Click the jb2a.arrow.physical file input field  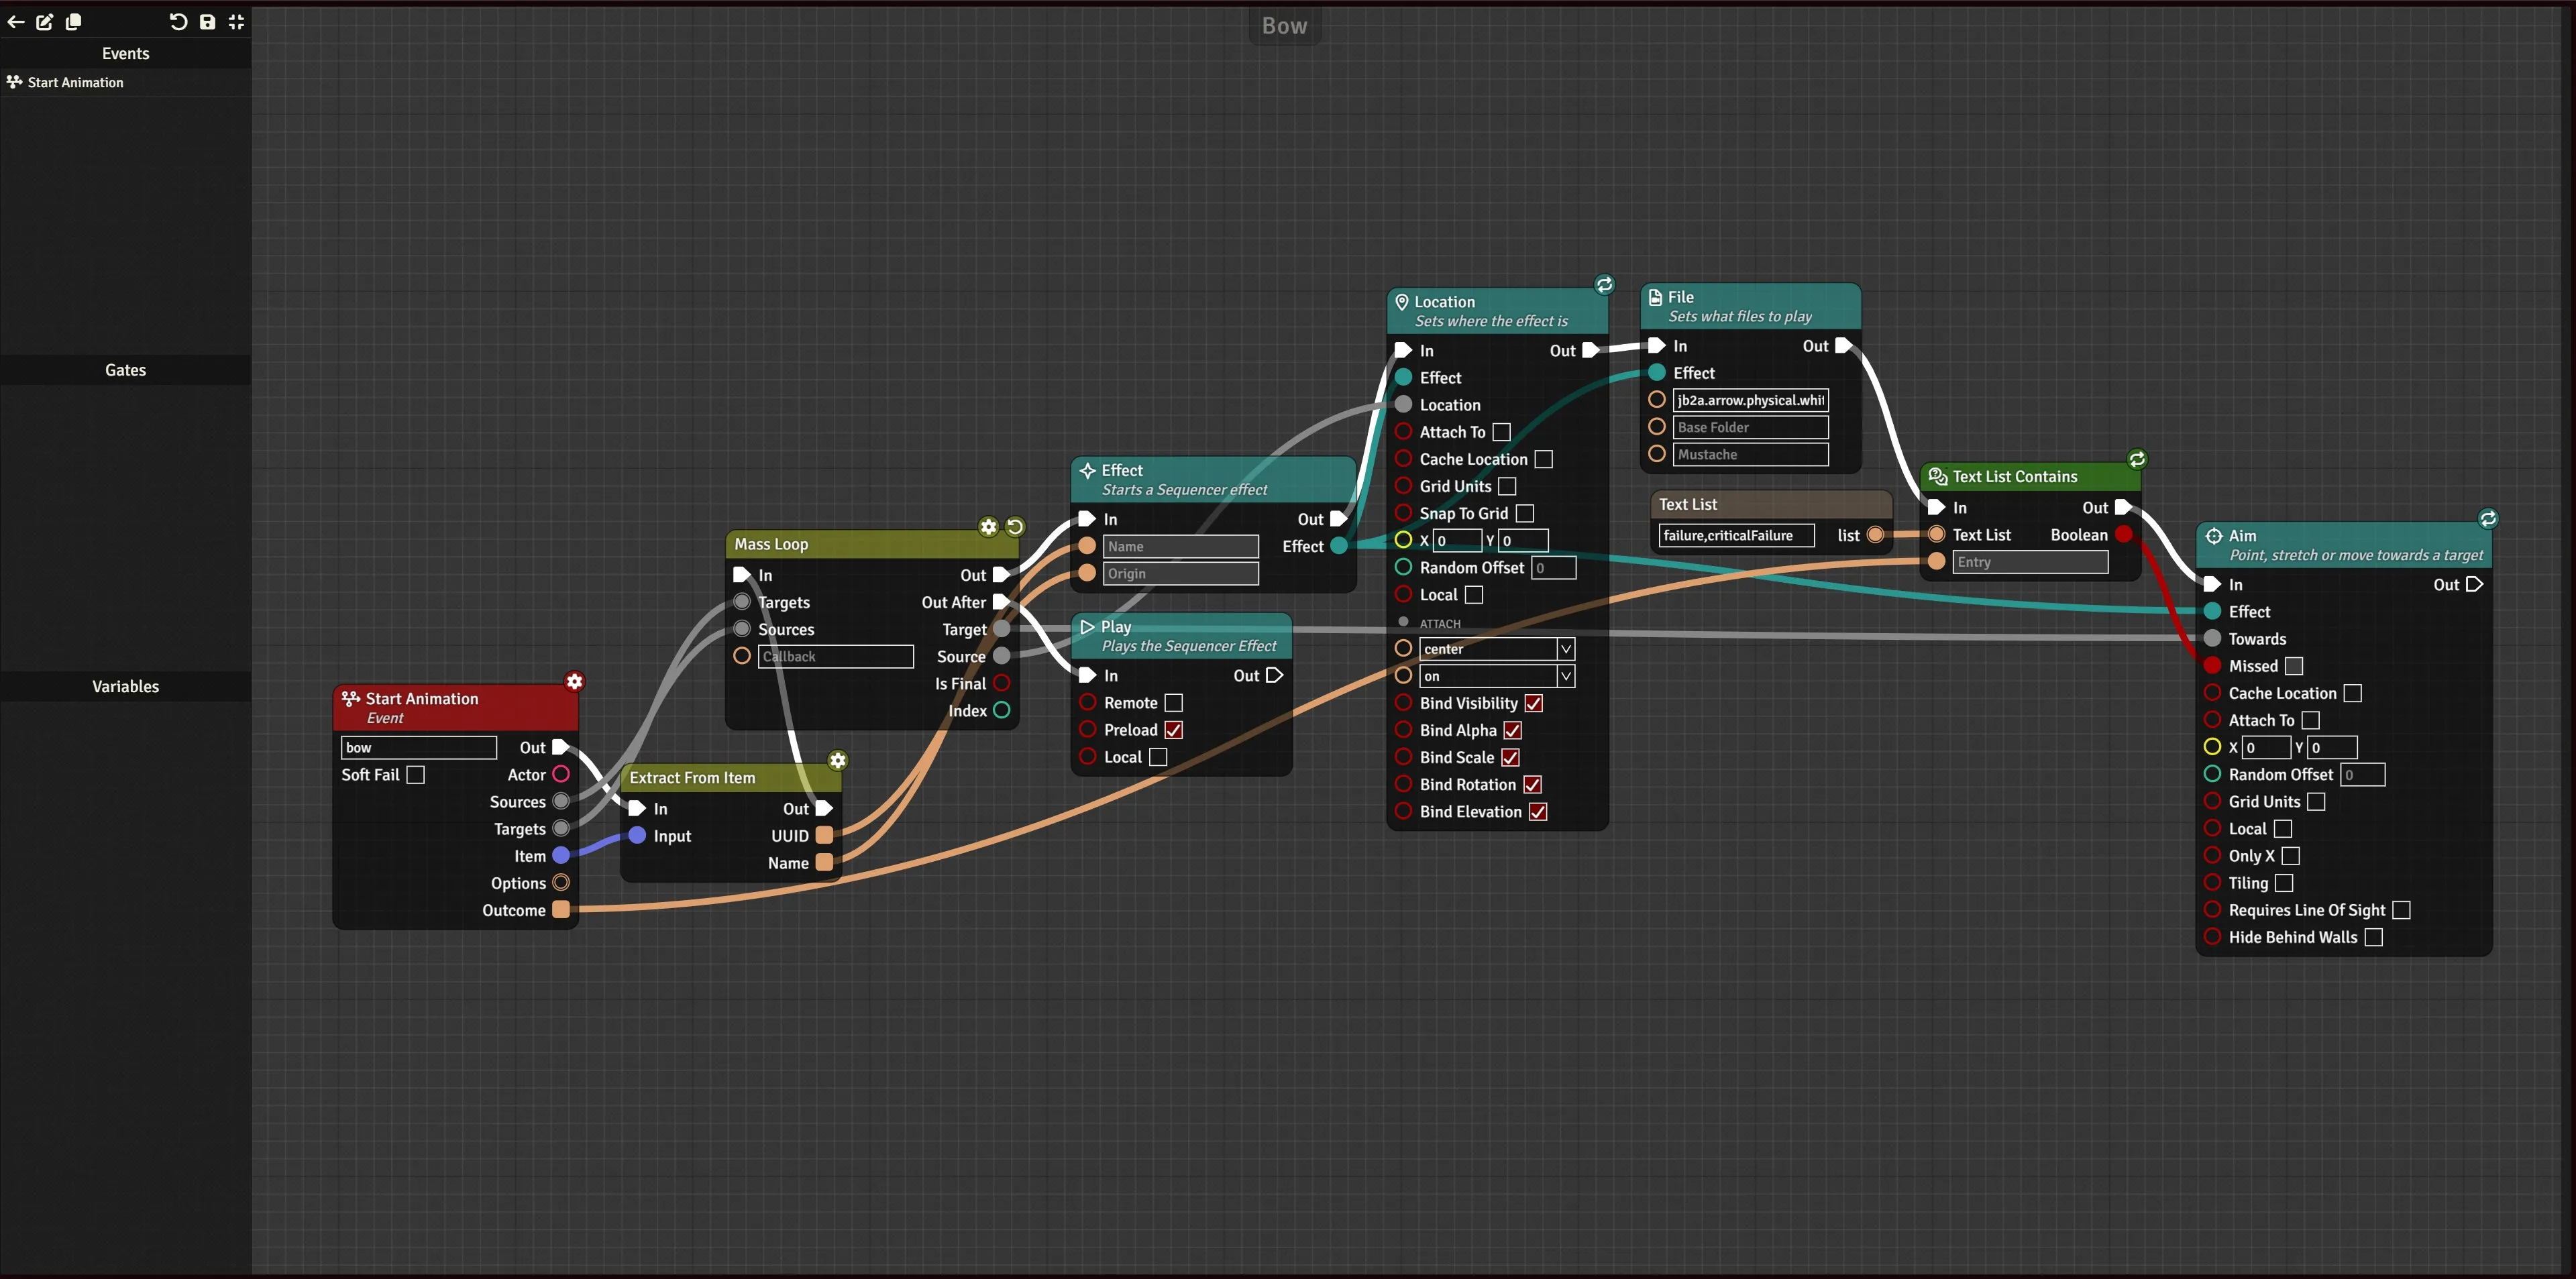click(x=1750, y=400)
